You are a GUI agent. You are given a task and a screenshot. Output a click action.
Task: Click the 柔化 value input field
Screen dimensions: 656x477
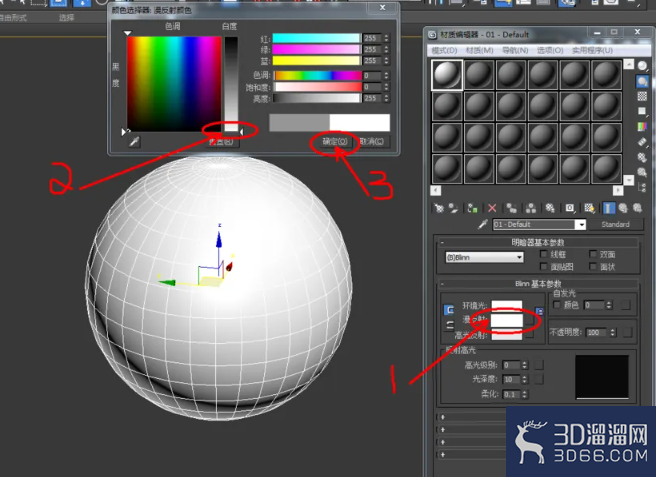pos(511,394)
